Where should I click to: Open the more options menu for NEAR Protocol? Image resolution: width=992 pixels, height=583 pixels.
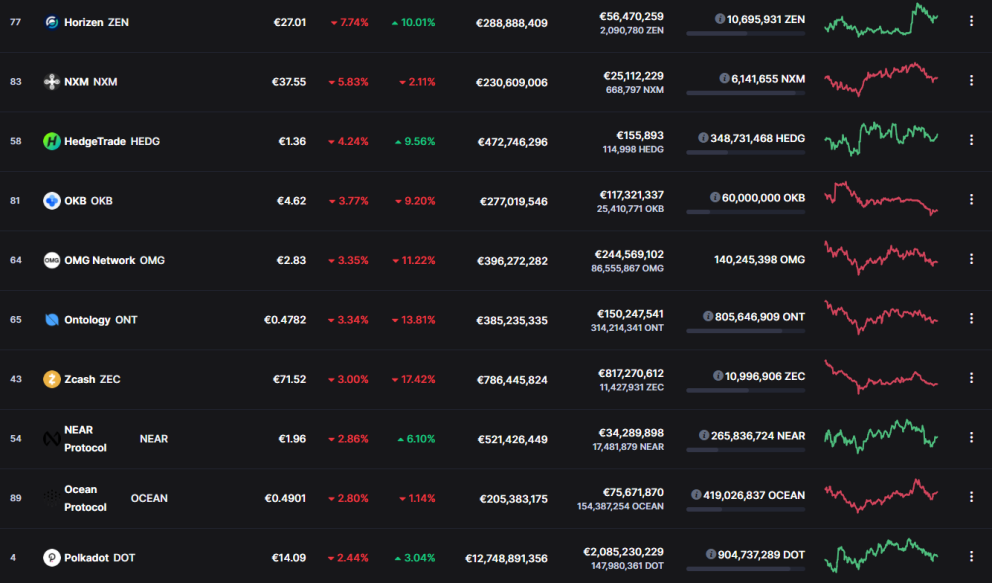pos(971,437)
